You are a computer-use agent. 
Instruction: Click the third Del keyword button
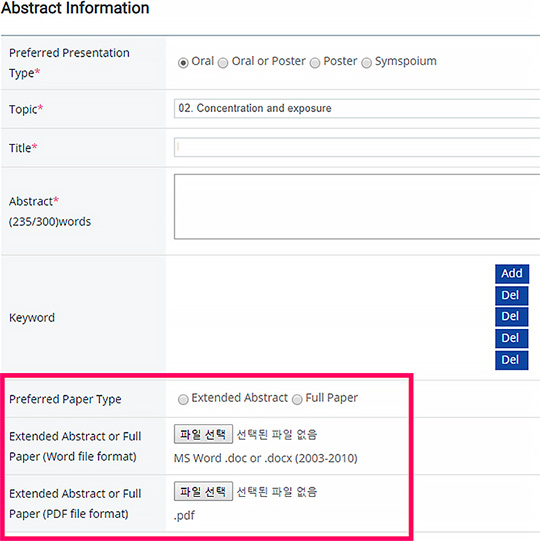[x=512, y=338]
